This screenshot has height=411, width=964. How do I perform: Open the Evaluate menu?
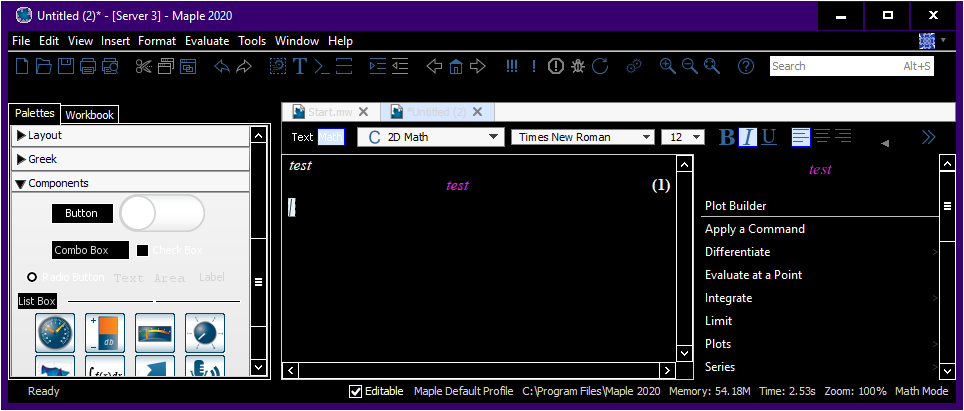coord(207,41)
